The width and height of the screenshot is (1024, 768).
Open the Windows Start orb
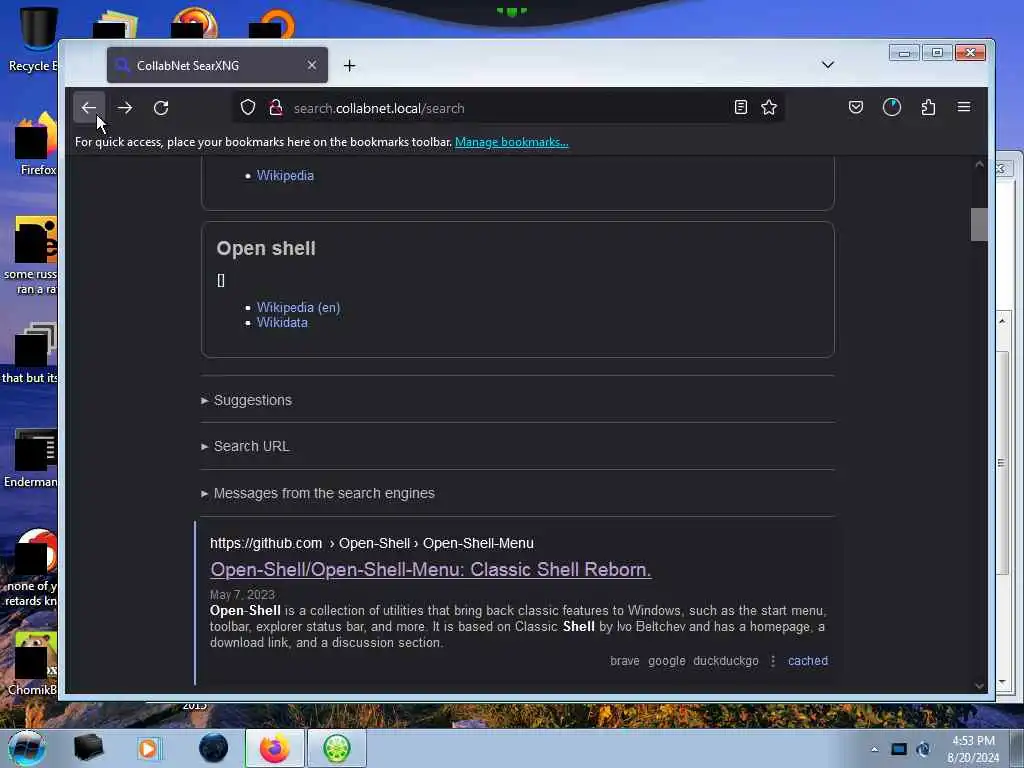27,748
